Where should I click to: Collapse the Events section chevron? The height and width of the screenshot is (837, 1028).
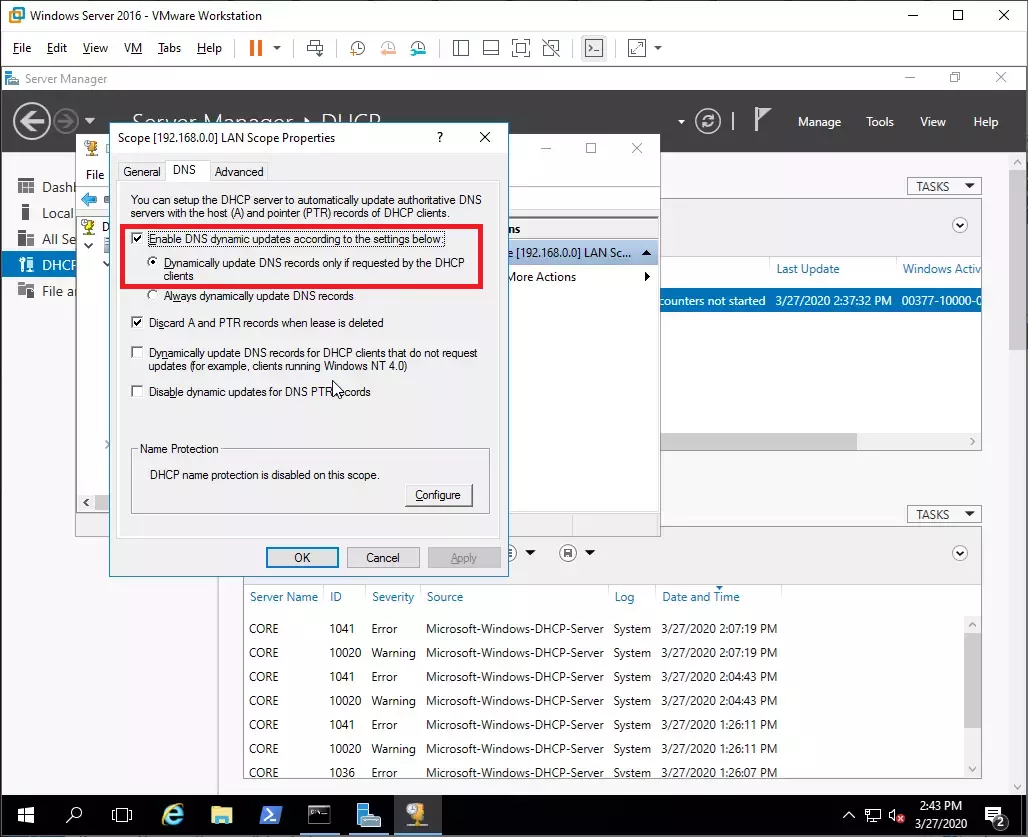[960, 553]
